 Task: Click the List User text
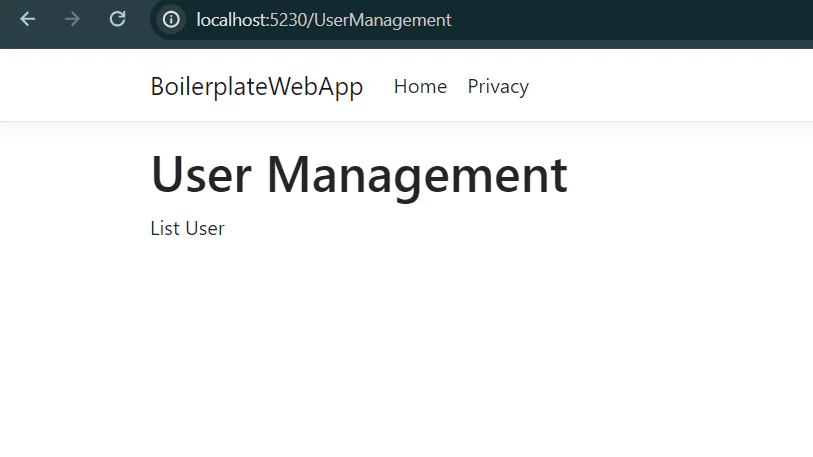(187, 228)
